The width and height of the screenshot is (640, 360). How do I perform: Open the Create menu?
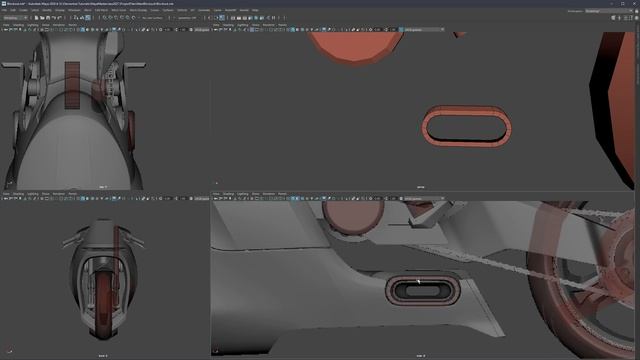23,10
